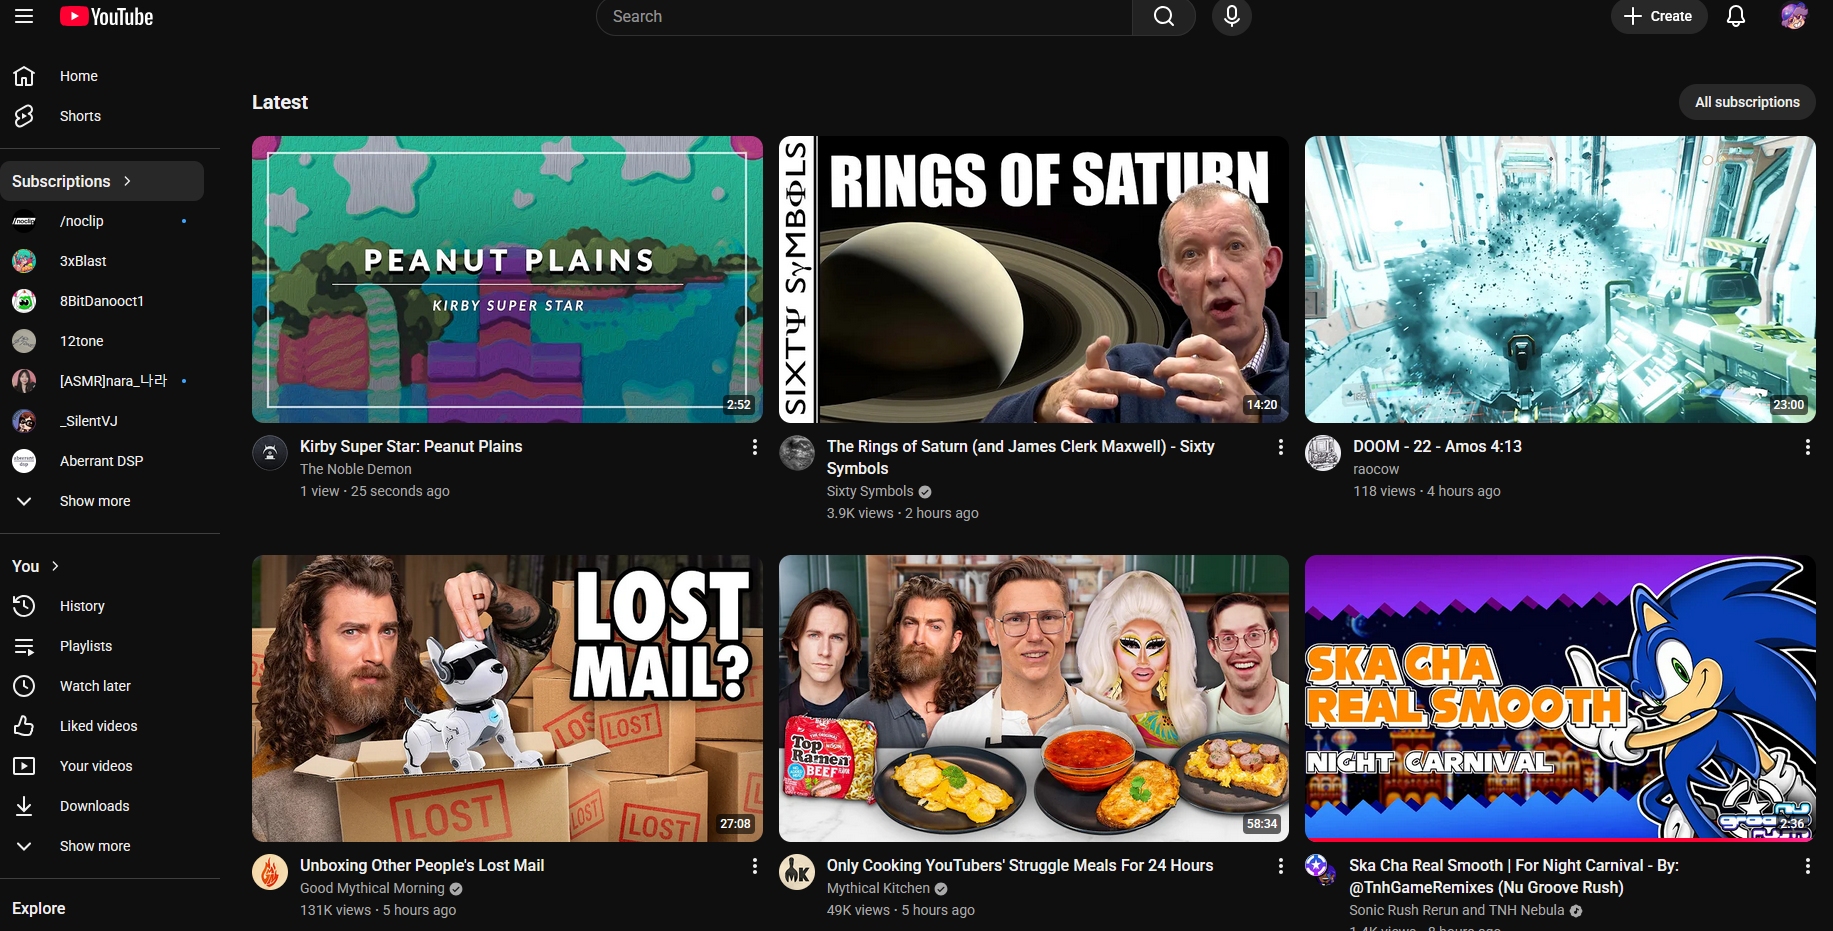Open the account avatar menu
Image resolution: width=1833 pixels, height=931 pixels.
click(x=1793, y=17)
